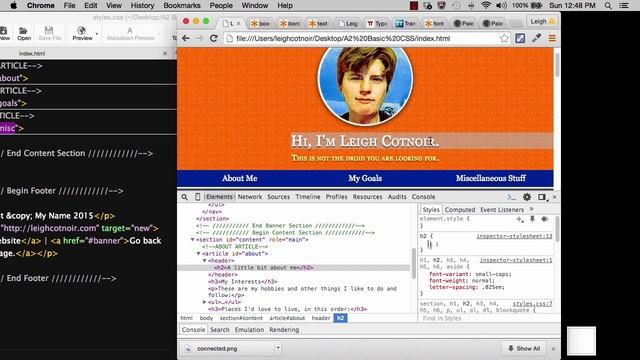
Task: Select the Computed styles tab
Action: (460, 209)
